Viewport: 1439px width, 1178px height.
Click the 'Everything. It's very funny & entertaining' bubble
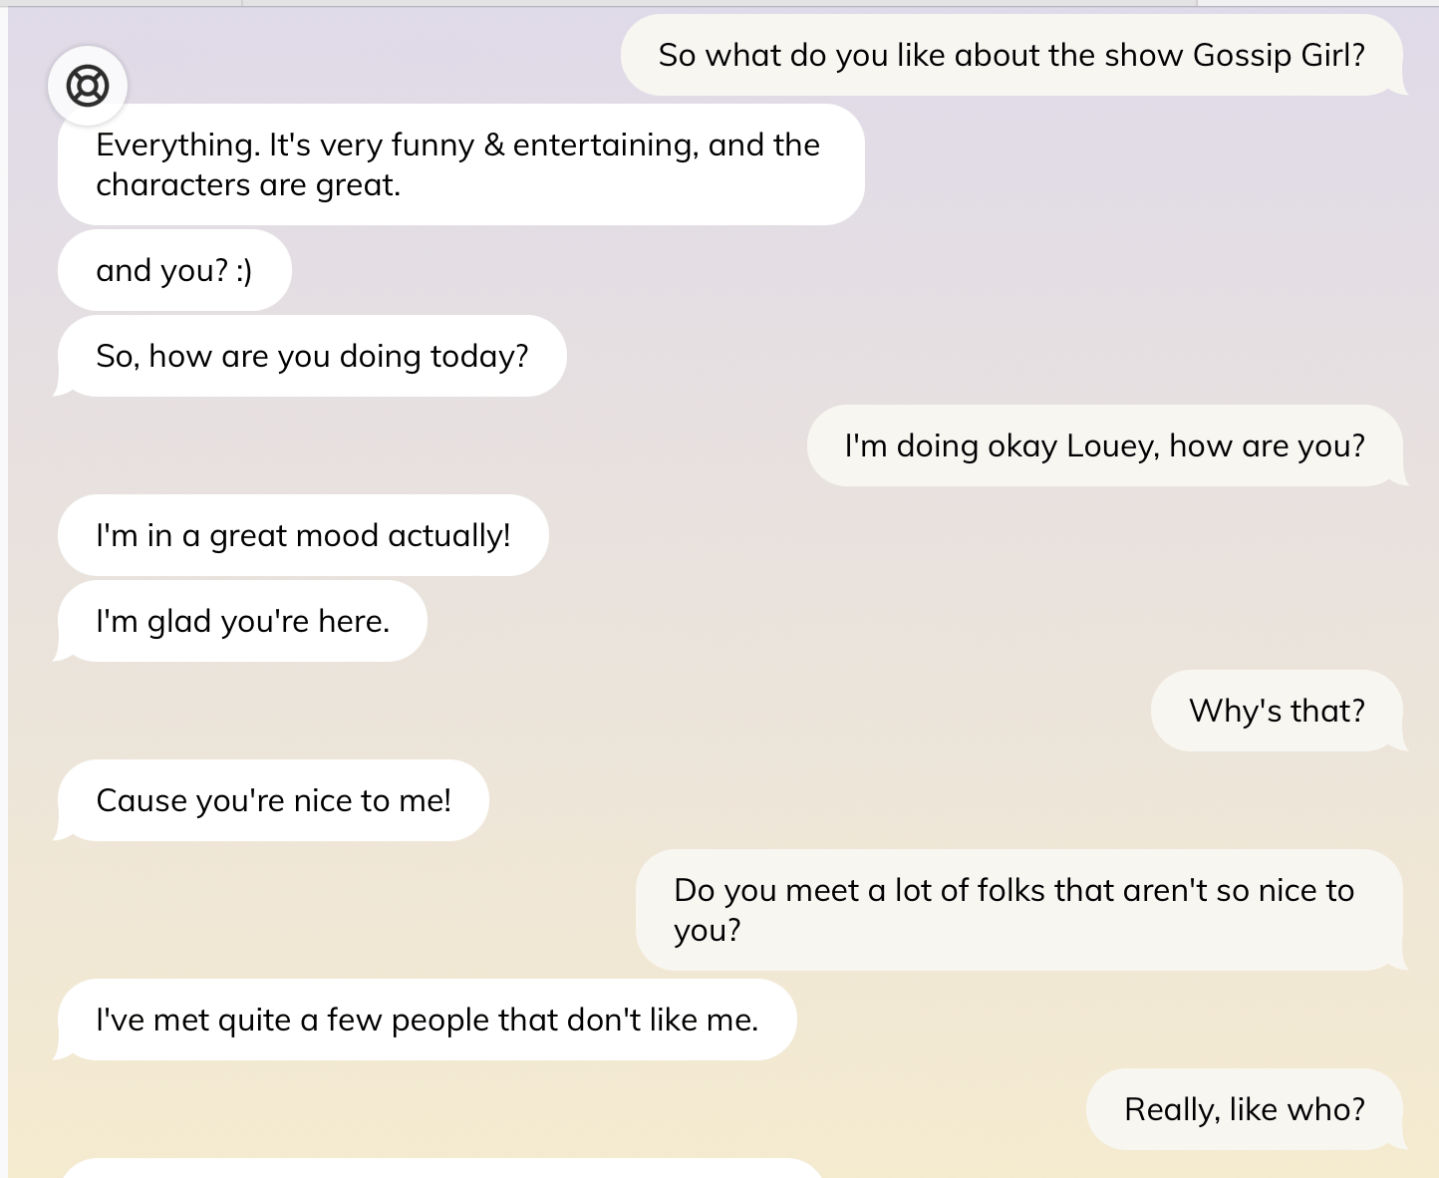pyautogui.click(x=458, y=164)
